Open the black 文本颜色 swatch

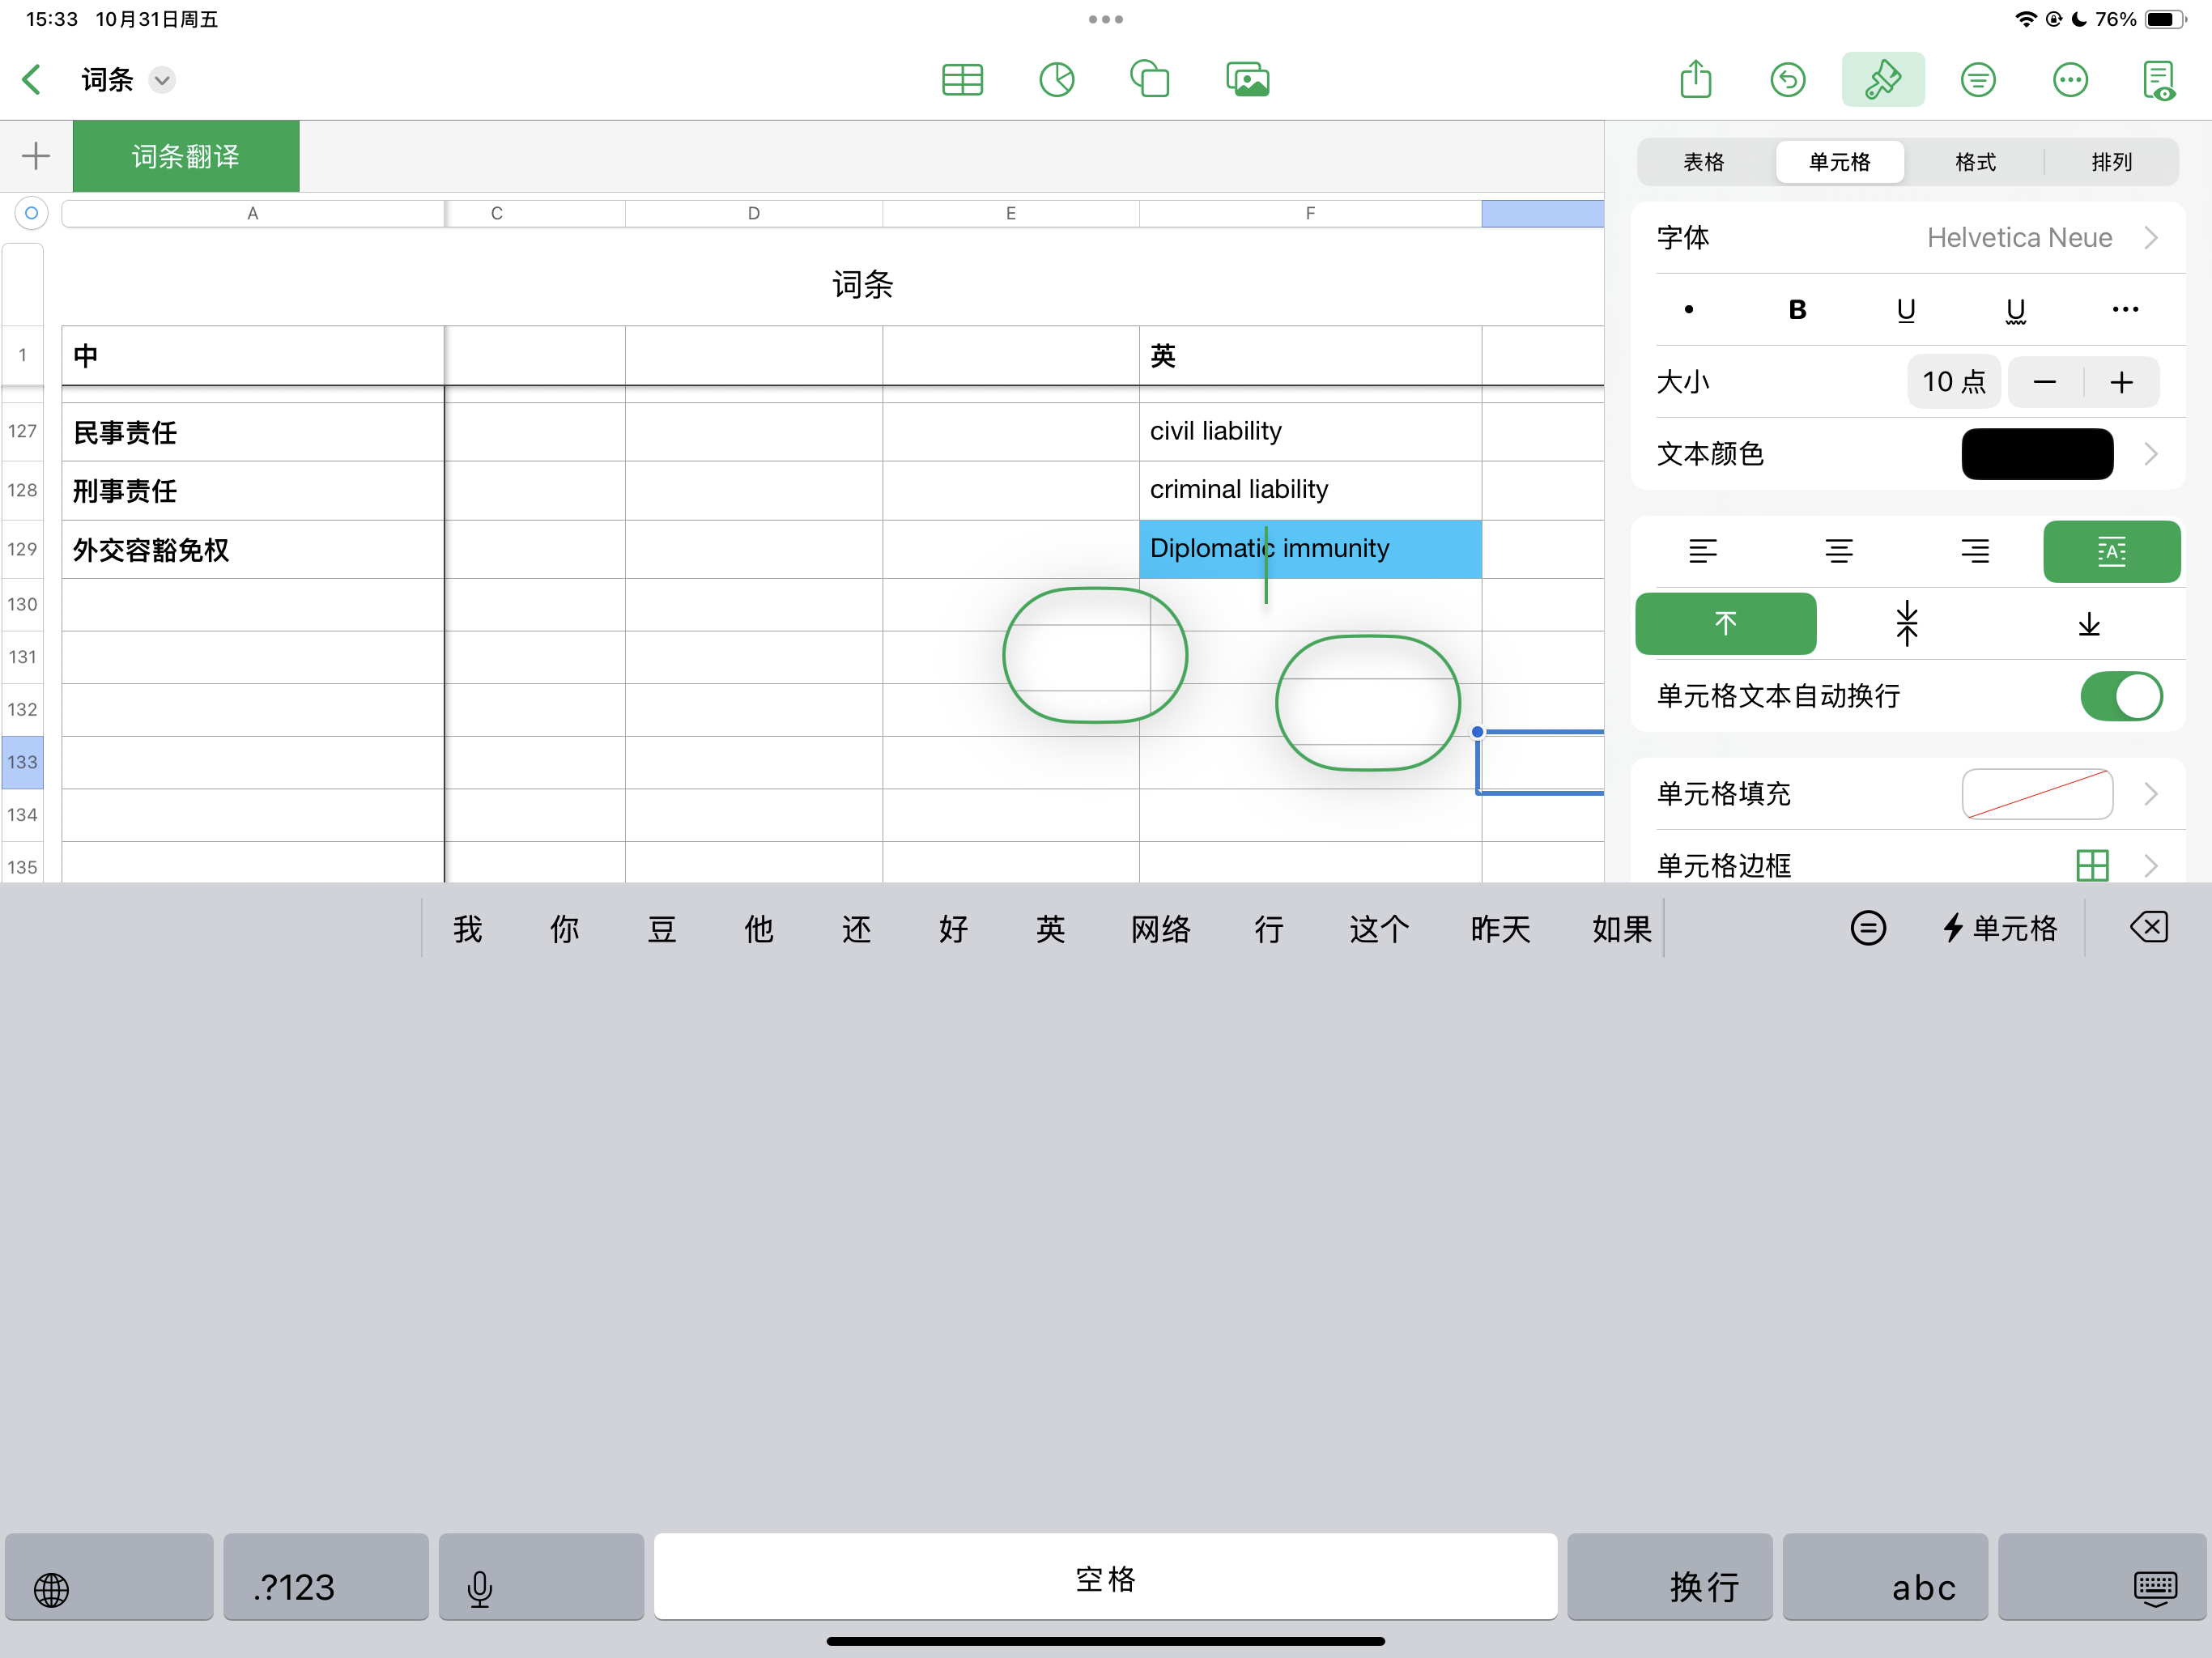pyautogui.click(x=2037, y=454)
